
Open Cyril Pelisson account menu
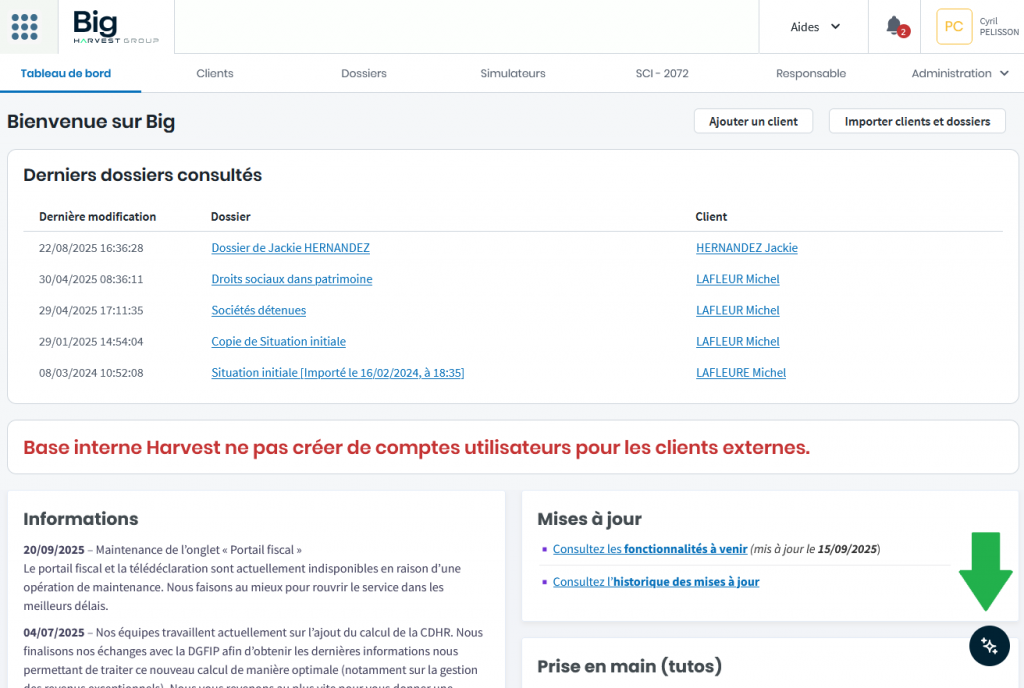(998, 27)
